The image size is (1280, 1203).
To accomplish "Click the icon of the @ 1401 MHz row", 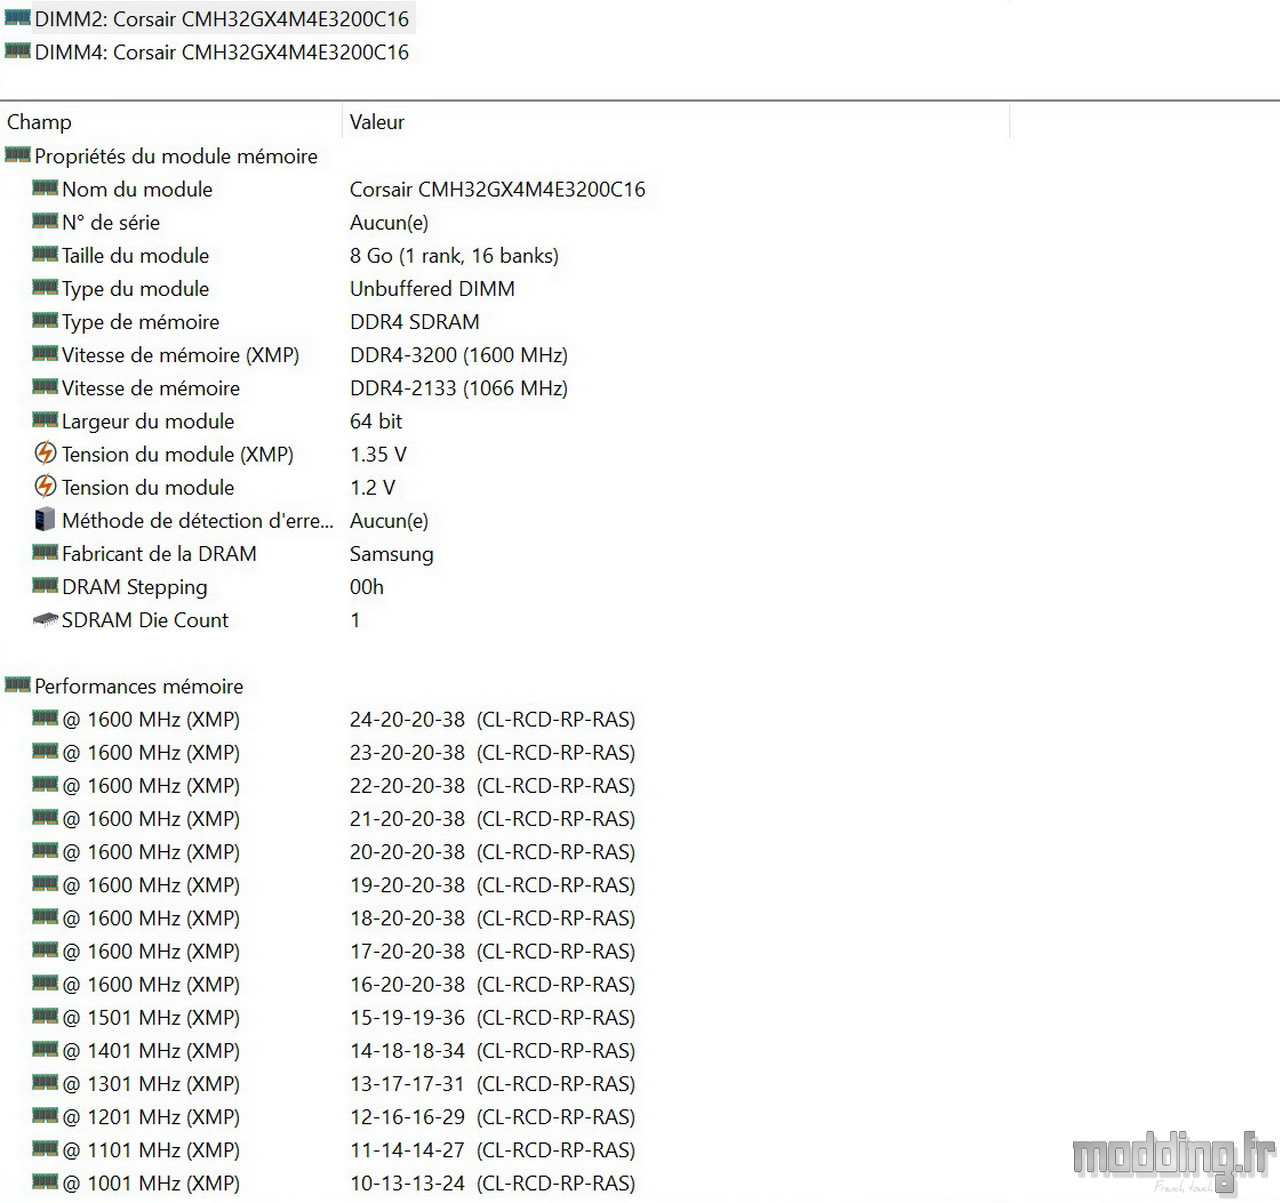I will point(45,1049).
